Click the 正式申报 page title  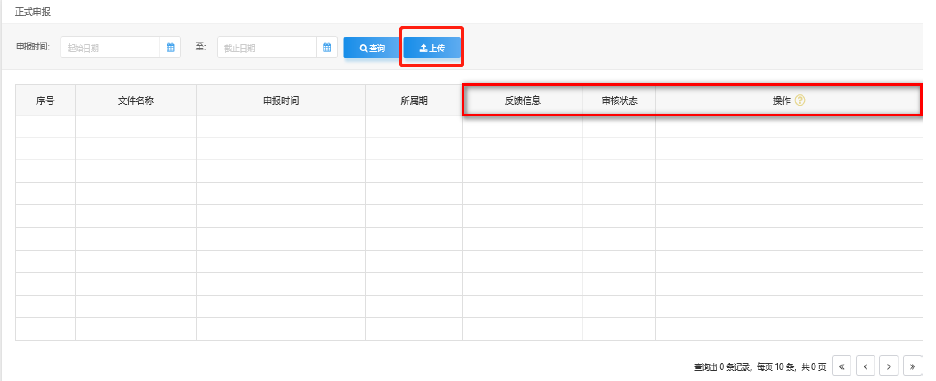(33, 11)
